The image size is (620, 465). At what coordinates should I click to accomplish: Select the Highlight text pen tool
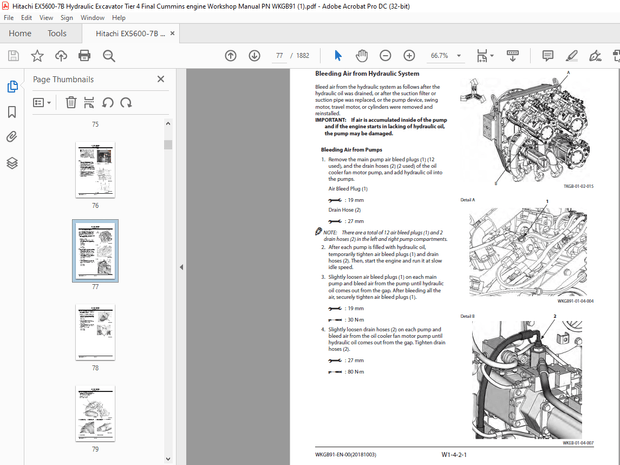click(x=571, y=56)
